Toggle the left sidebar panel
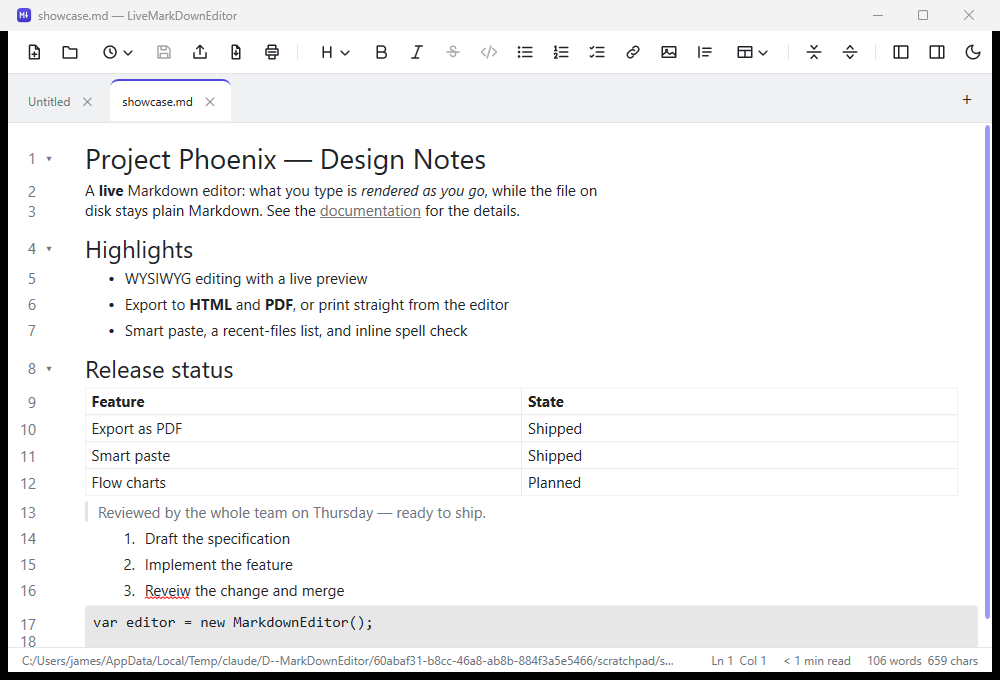 click(901, 52)
